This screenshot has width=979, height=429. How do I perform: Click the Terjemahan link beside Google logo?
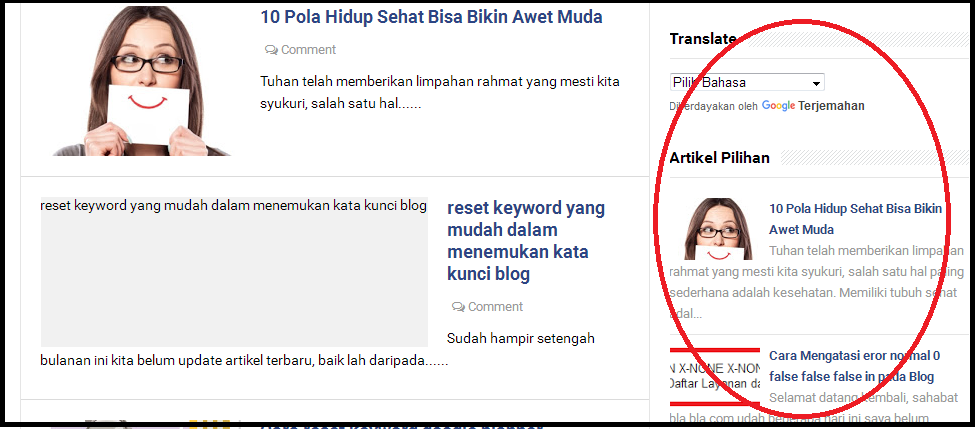(x=831, y=106)
